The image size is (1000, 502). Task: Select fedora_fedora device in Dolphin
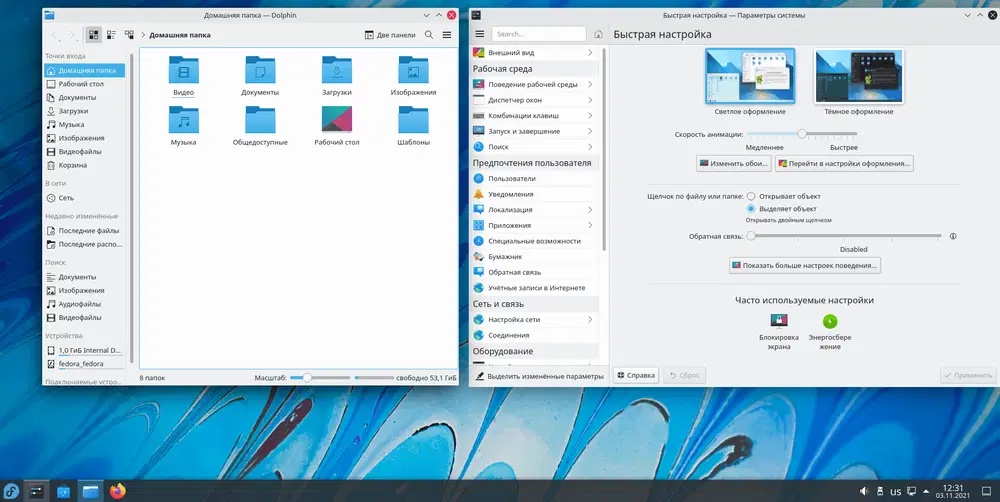(x=84, y=364)
